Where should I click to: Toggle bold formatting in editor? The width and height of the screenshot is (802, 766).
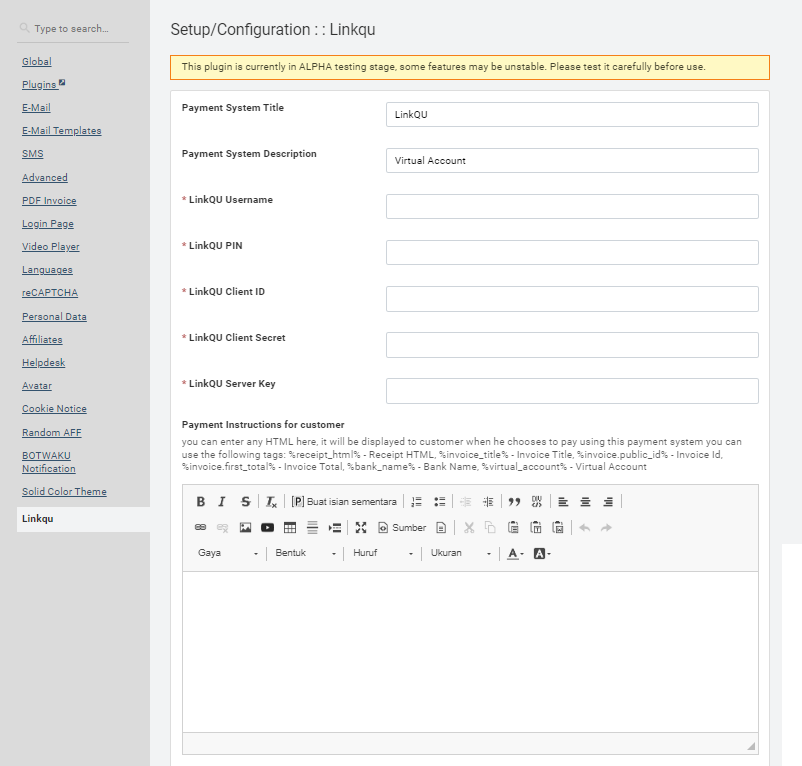(x=200, y=502)
